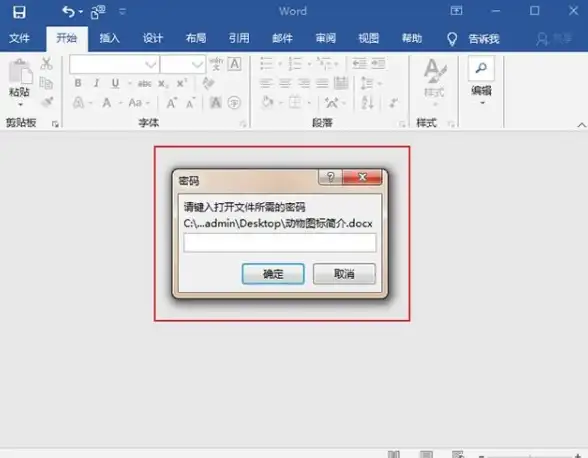The image size is (588, 458).
Task: Open the 文件 tab
Action: (x=19, y=38)
